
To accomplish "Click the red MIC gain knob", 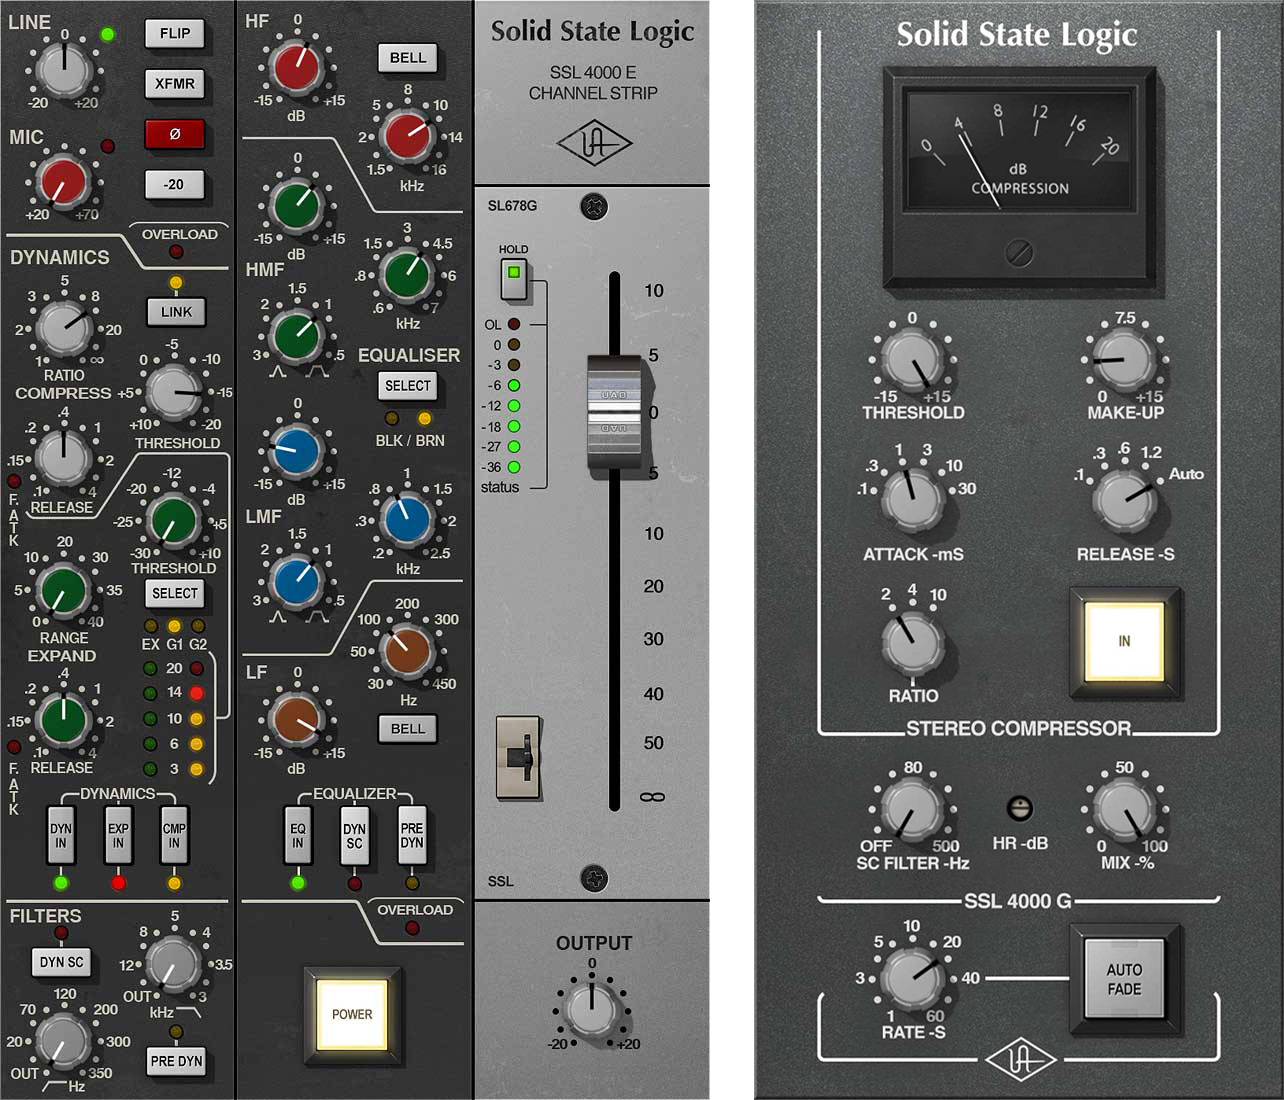I will point(63,182).
